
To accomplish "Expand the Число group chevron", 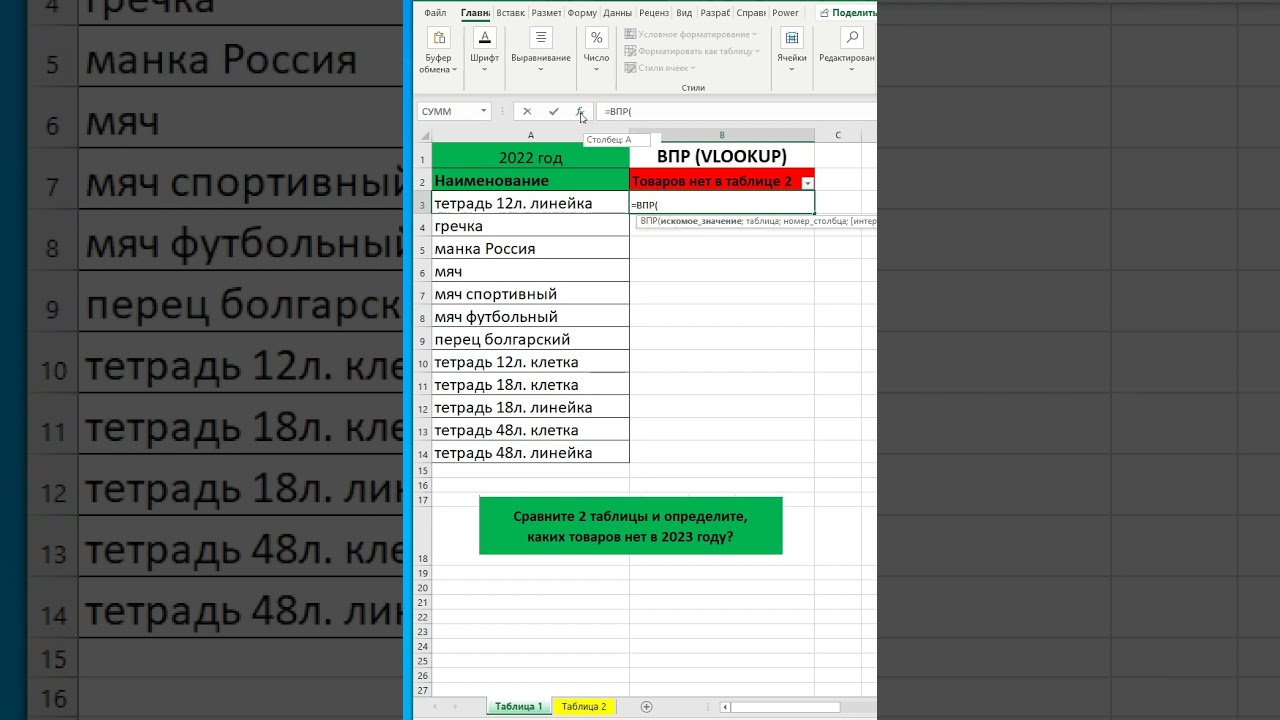I will (x=596, y=70).
